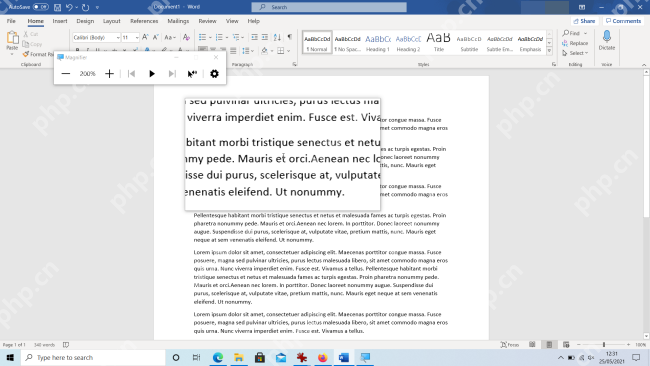This screenshot has width=650, height=366.
Task: Open the Select dropdown in Editing
Action: click(575, 53)
